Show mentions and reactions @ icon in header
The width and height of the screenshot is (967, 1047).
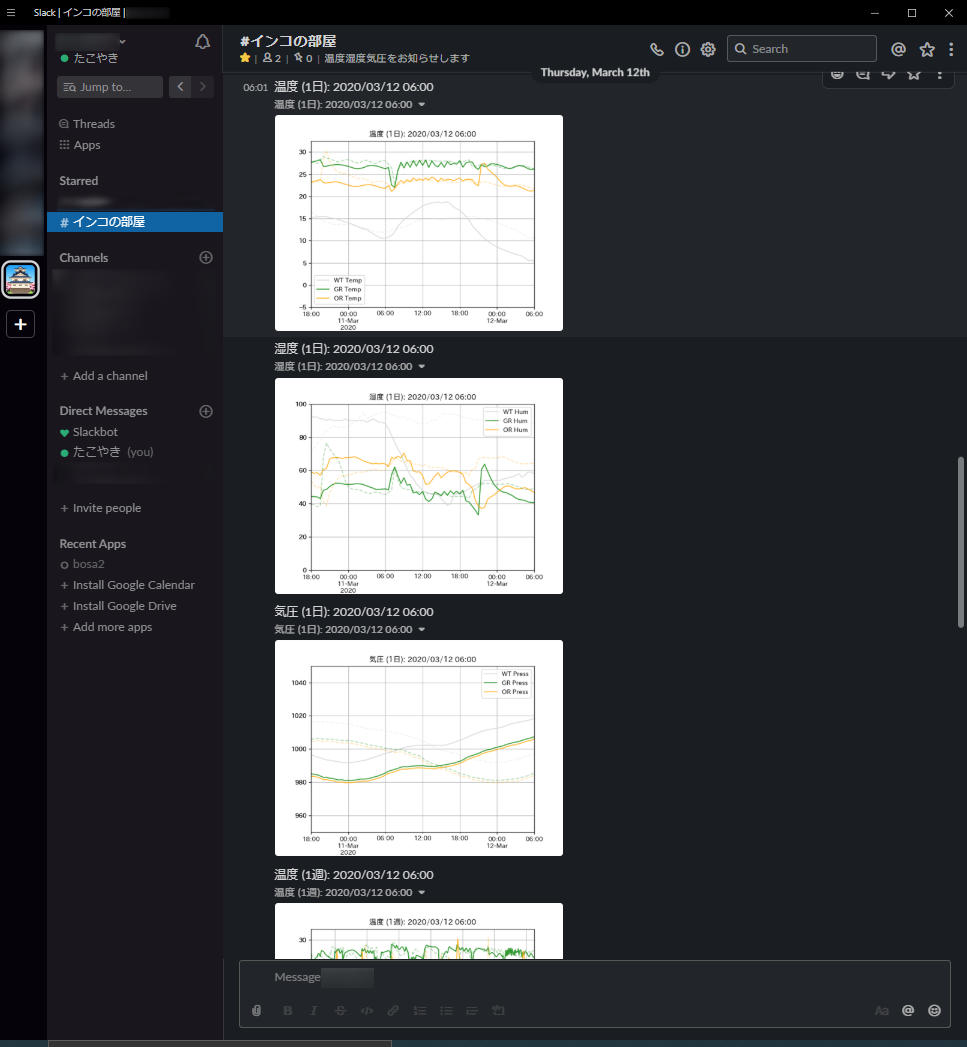click(x=898, y=49)
